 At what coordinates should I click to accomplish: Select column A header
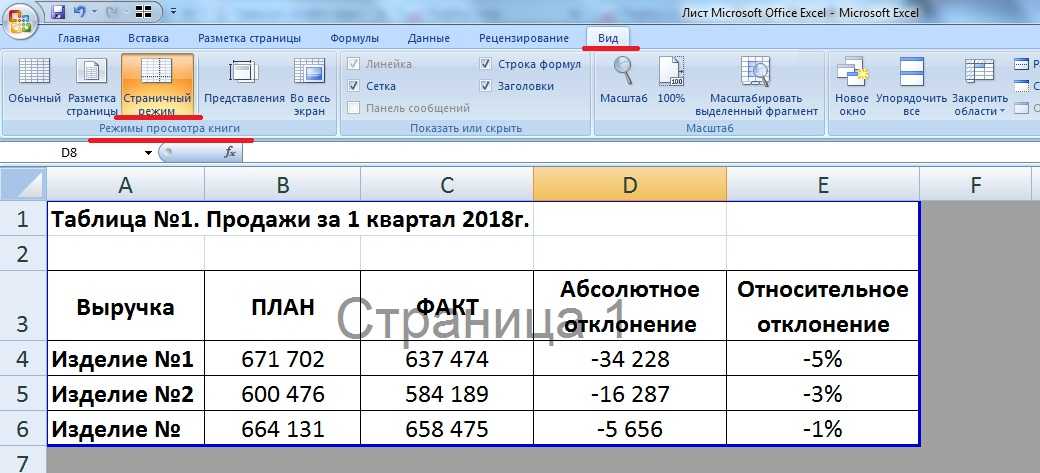125,184
